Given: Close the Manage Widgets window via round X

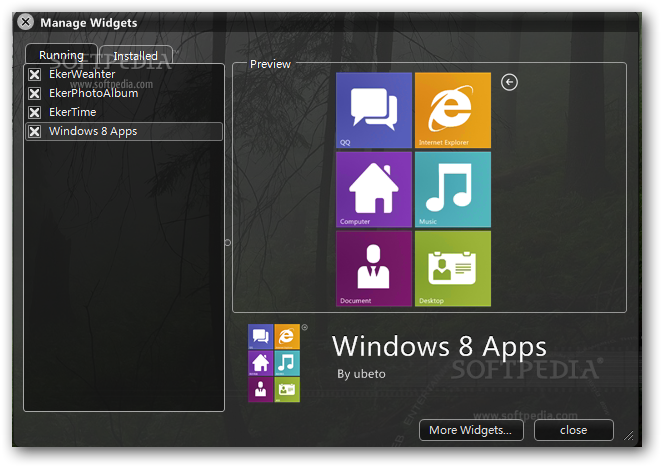Looking at the screenshot, I should (25, 22).
